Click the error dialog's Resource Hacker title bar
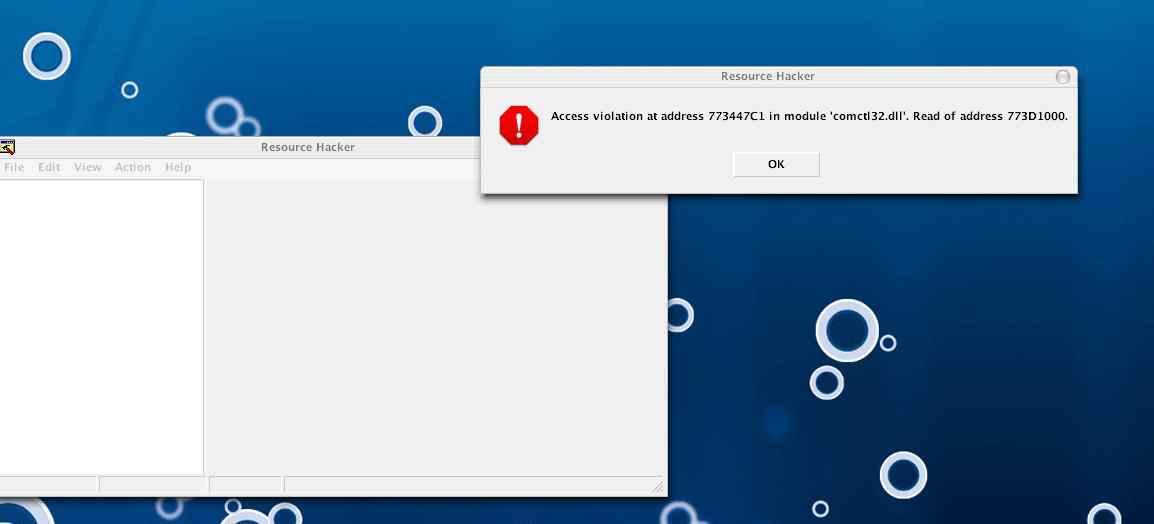The height and width of the screenshot is (524, 1154). pos(768,77)
